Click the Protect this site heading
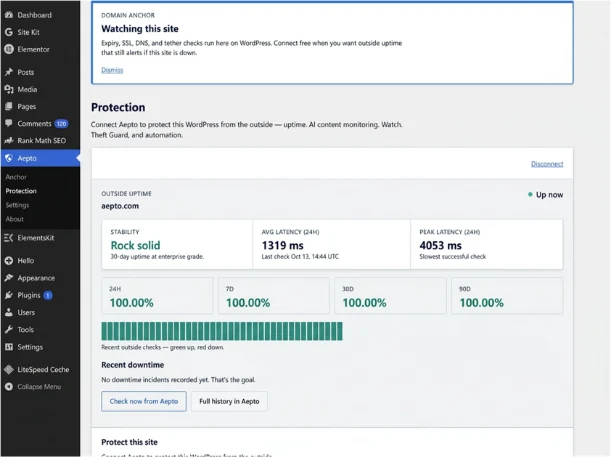This screenshot has height=457, width=612. pyautogui.click(x=129, y=442)
